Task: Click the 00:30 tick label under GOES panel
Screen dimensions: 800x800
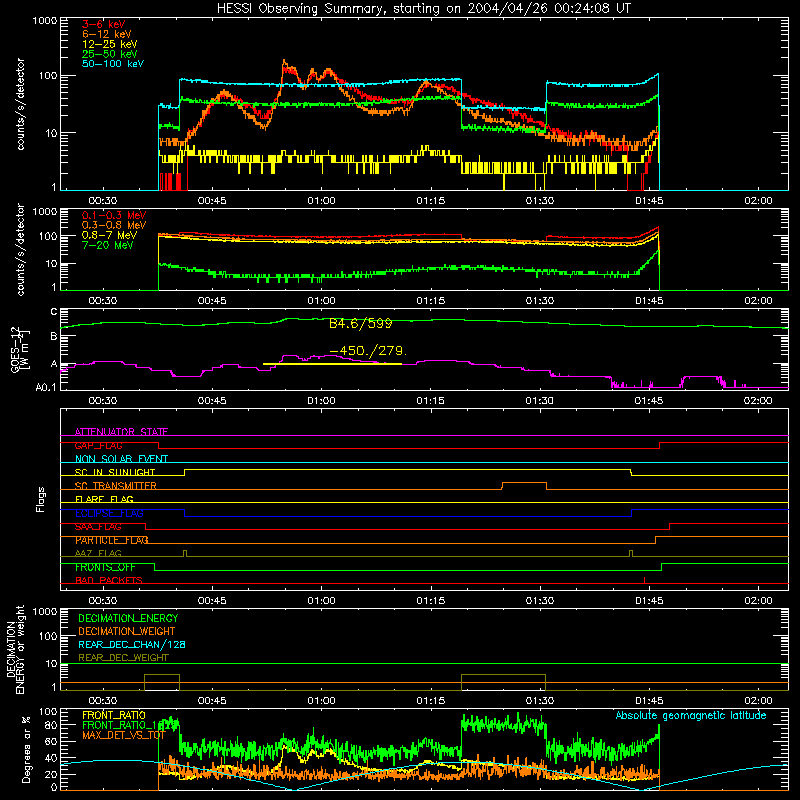Action: point(103,401)
